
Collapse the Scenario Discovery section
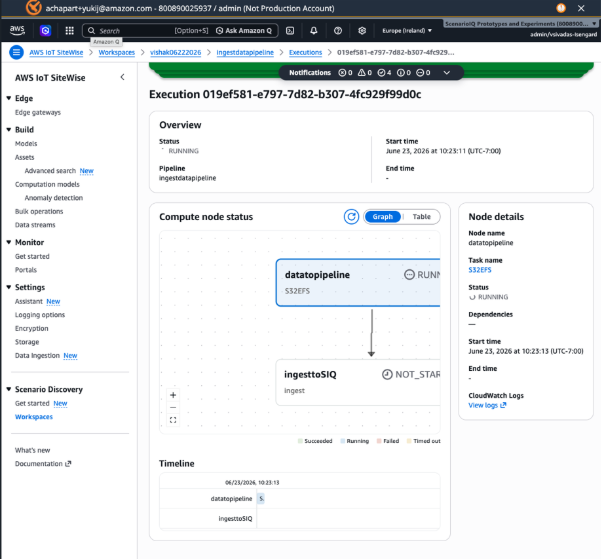(8, 389)
